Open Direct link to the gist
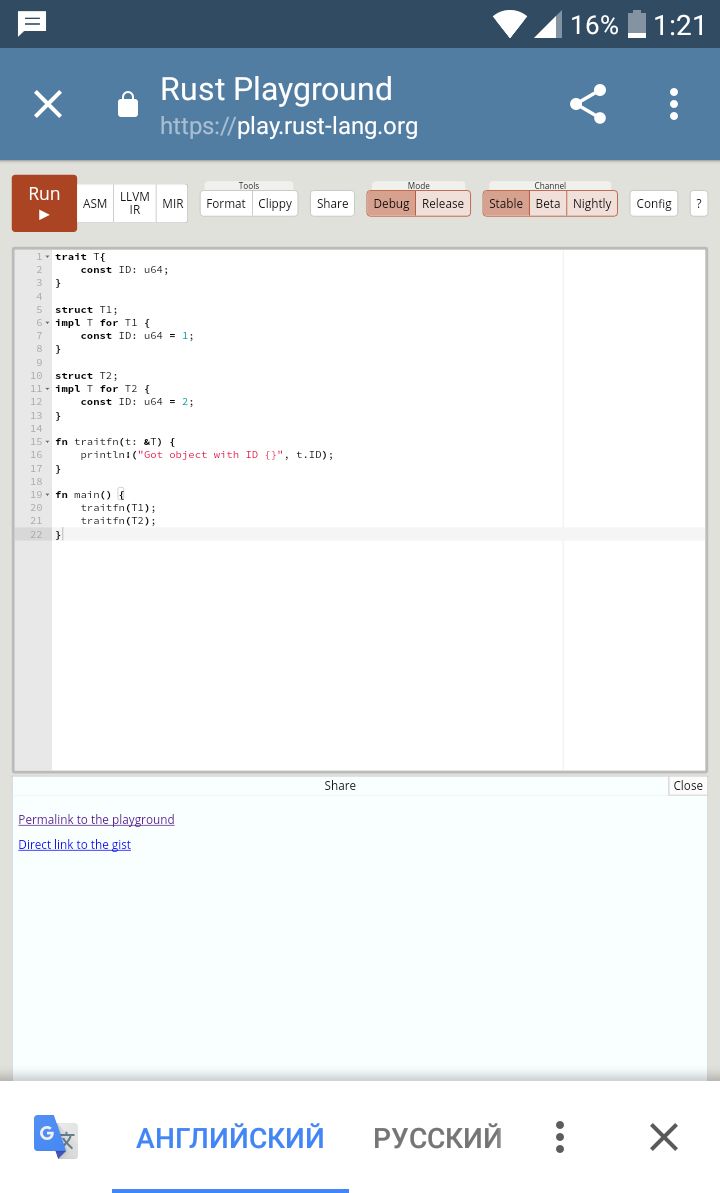 75,845
